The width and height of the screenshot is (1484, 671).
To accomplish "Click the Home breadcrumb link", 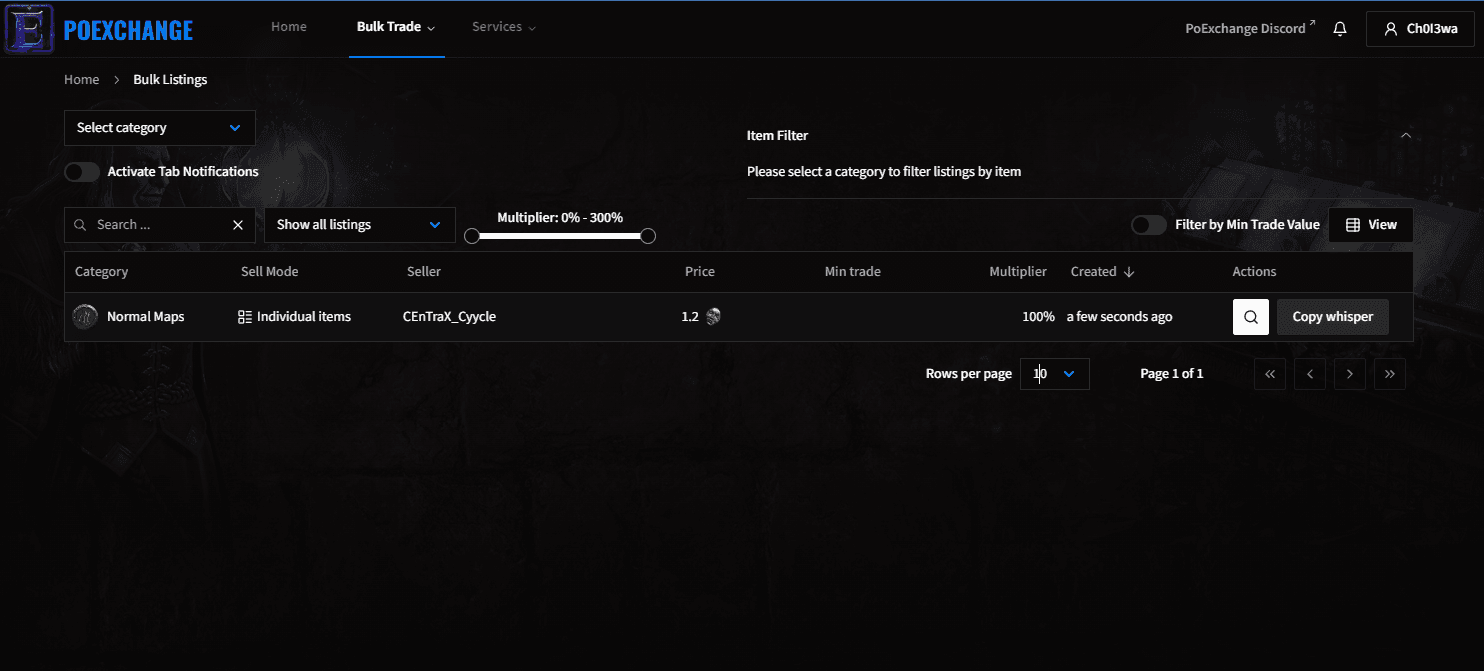I will pyautogui.click(x=81, y=80).
